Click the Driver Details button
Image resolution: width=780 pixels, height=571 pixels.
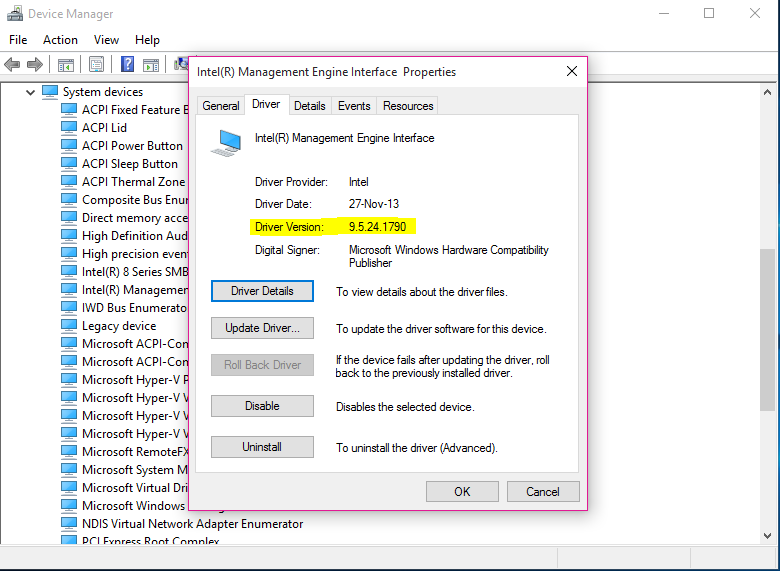coord(262,291)
